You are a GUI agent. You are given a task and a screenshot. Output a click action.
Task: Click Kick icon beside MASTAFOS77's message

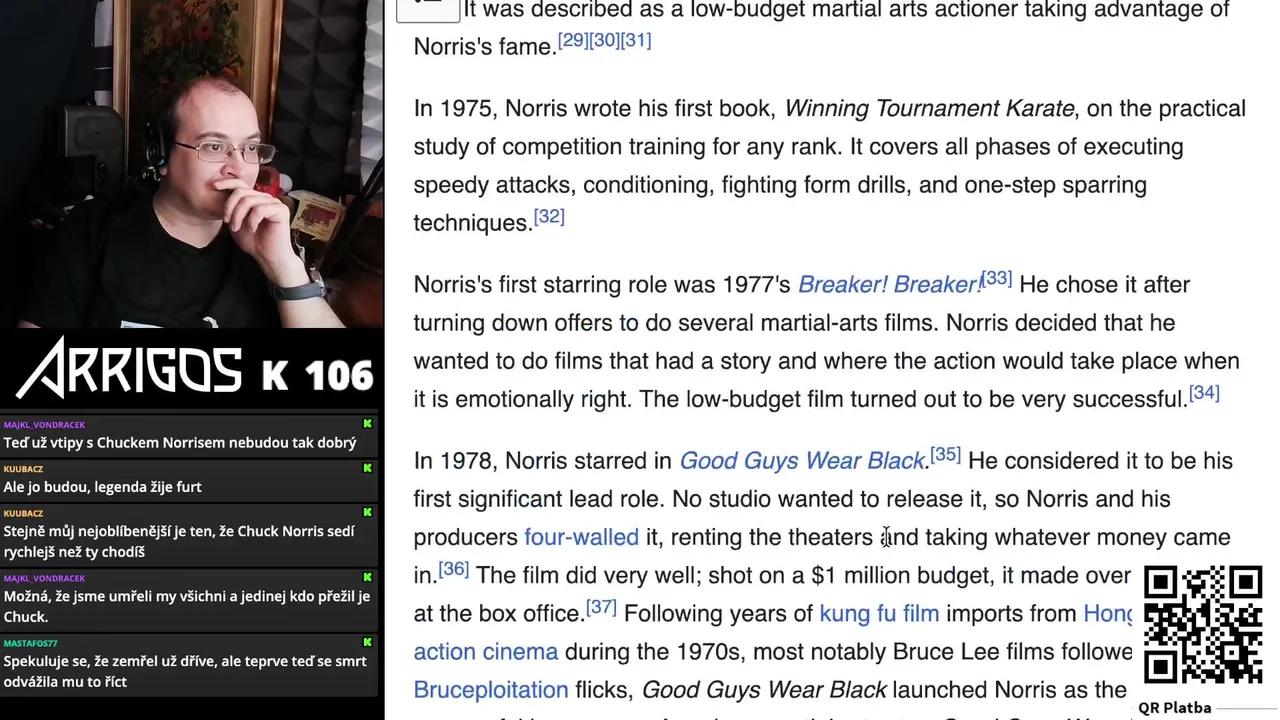(367, 642)
